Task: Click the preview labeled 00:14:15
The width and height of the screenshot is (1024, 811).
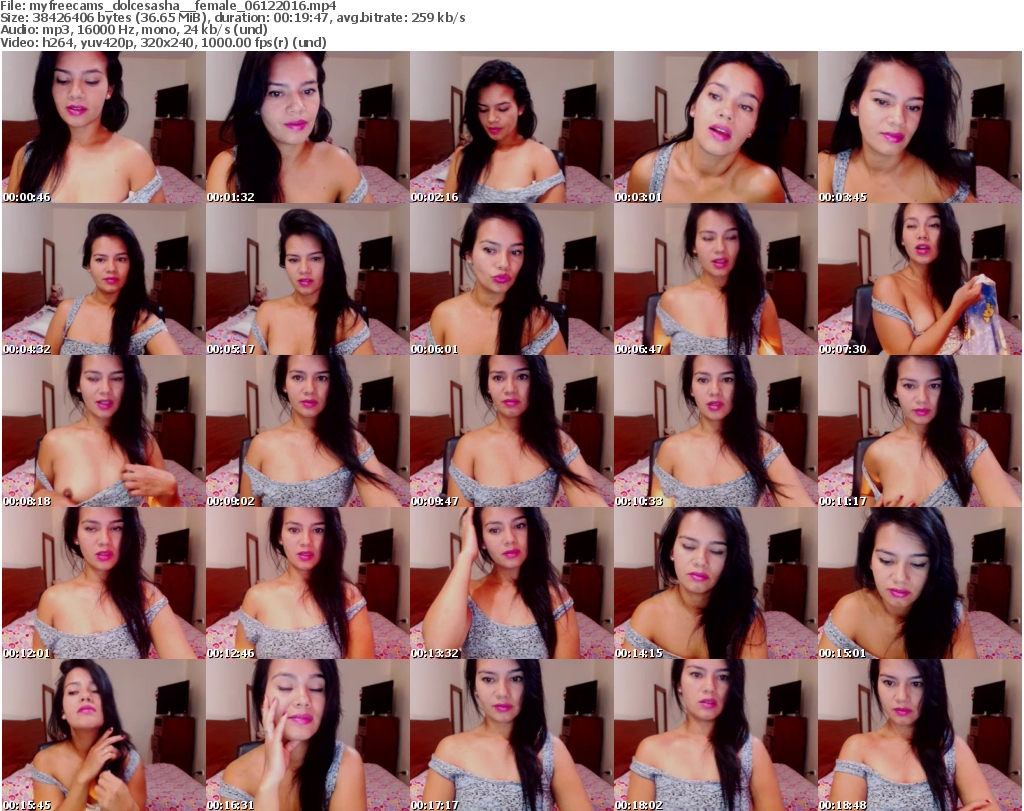Action: (715, 584)
